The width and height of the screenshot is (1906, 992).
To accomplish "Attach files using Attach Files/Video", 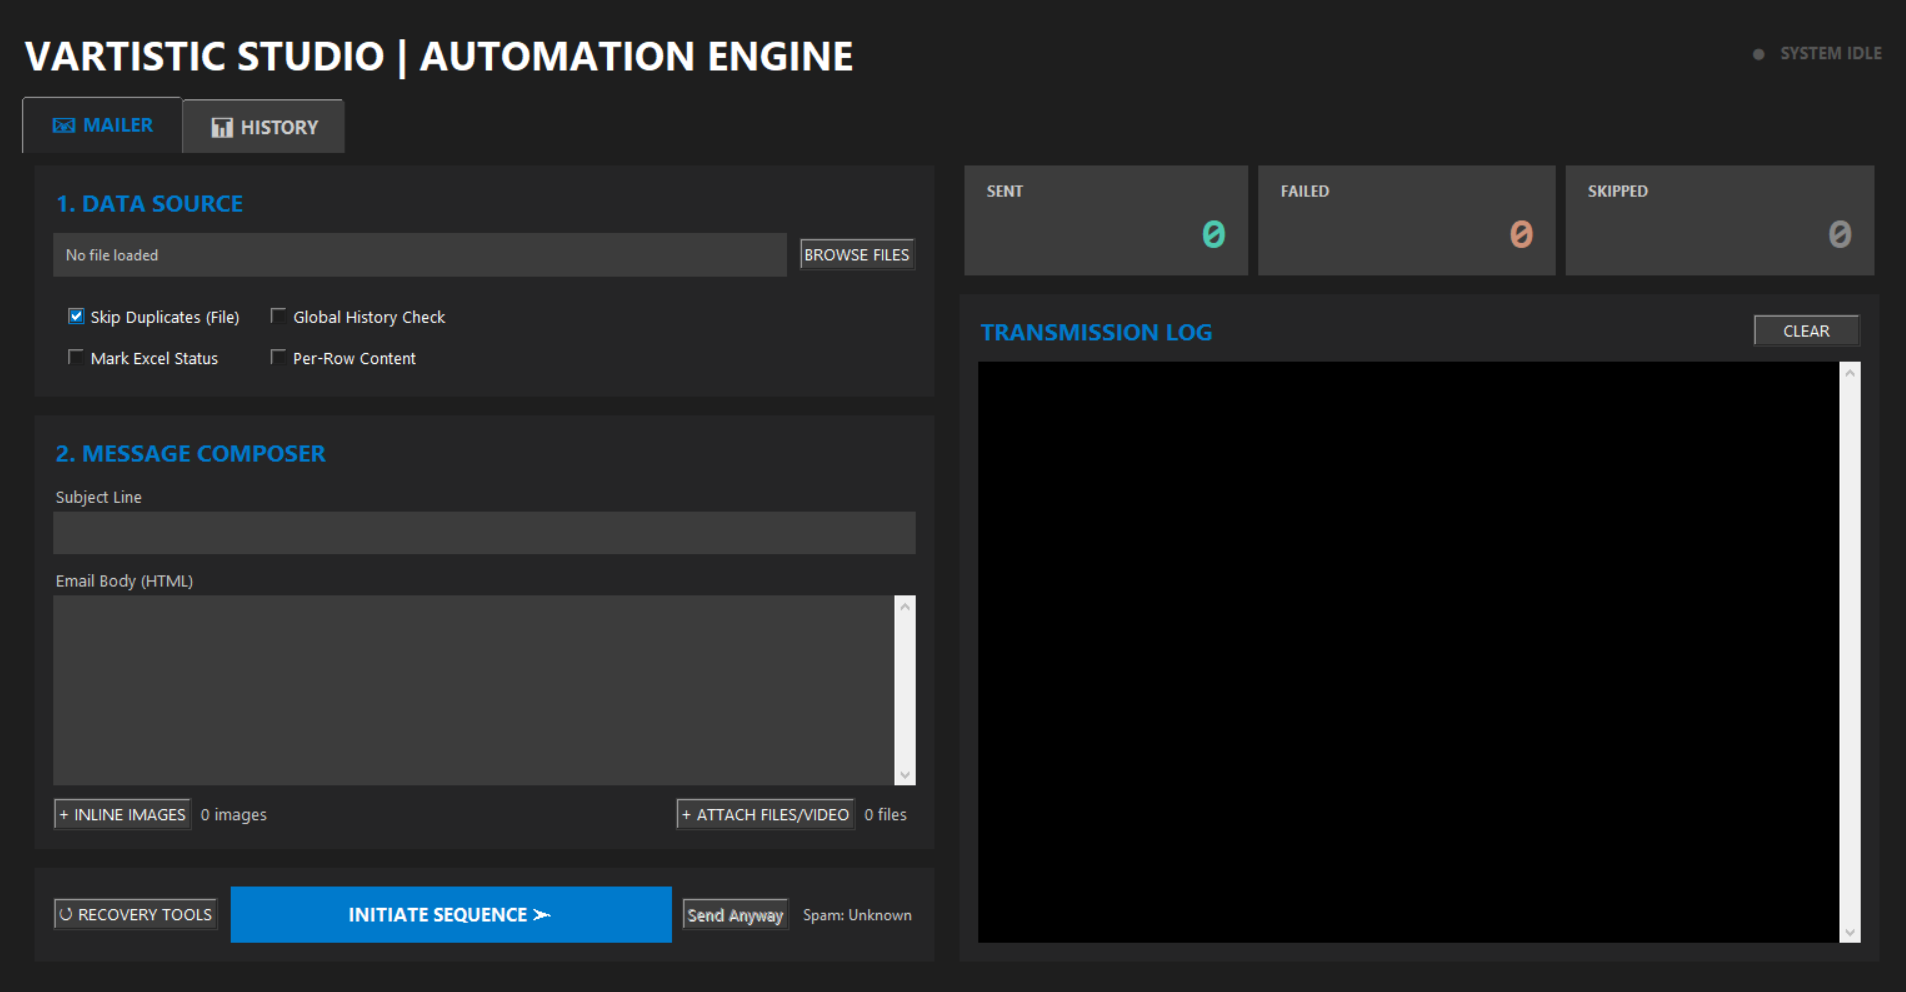I will [x=765, y=813].
